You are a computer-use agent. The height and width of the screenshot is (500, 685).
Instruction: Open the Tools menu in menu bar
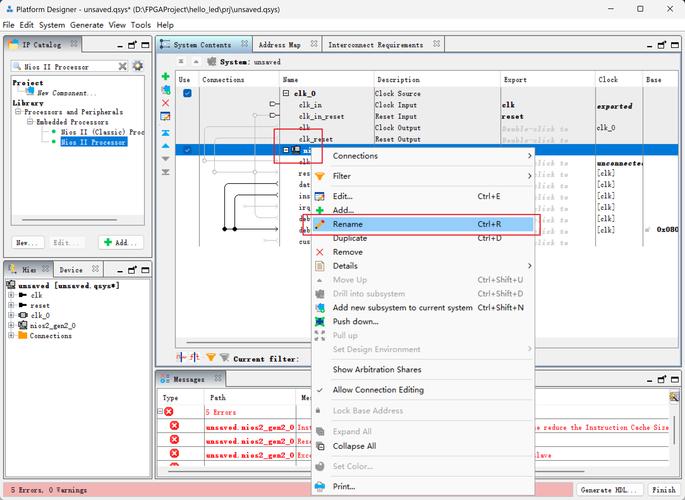(x=141, y=25)
